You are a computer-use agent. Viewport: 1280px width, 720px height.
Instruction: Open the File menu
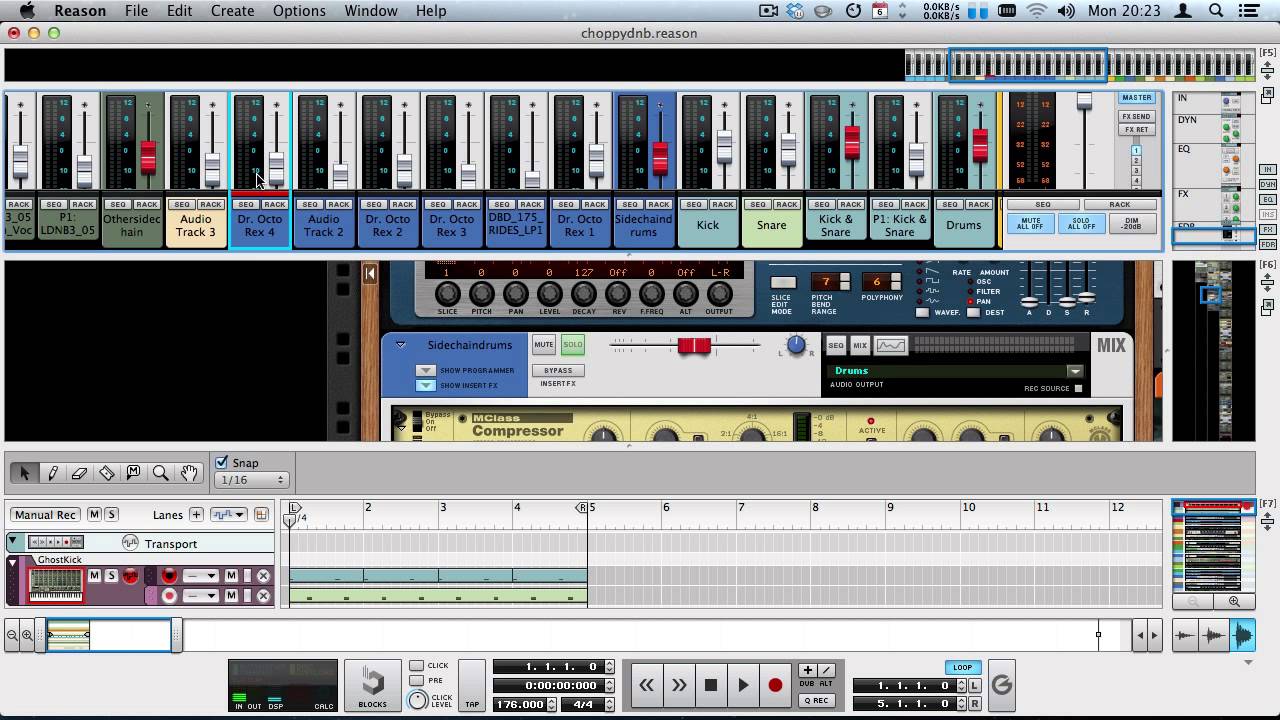point(136,11)
